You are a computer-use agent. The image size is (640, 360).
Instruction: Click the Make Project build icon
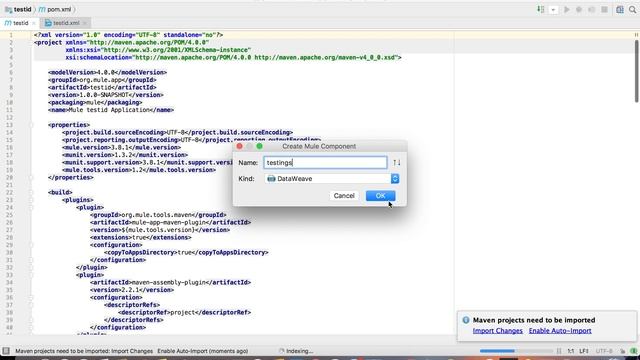[x=540, y=9]
